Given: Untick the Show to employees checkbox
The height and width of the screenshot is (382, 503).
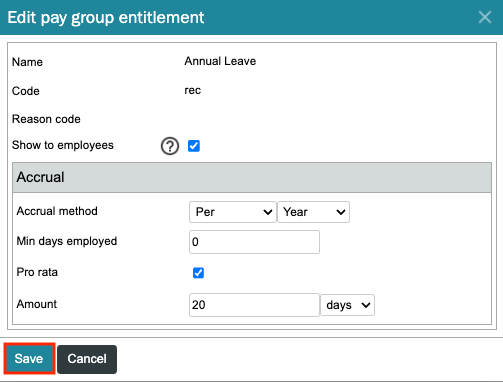Looking at the screenshot, I should click(194, 146).
